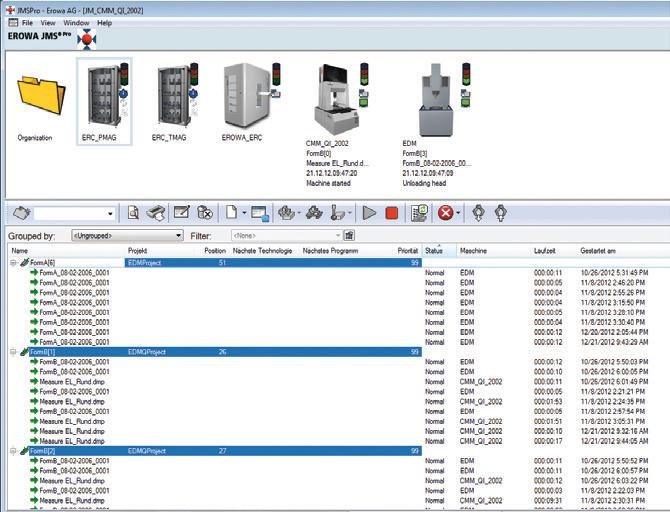Open the File menu
670x512 pixels.
[x=27, y=22]
